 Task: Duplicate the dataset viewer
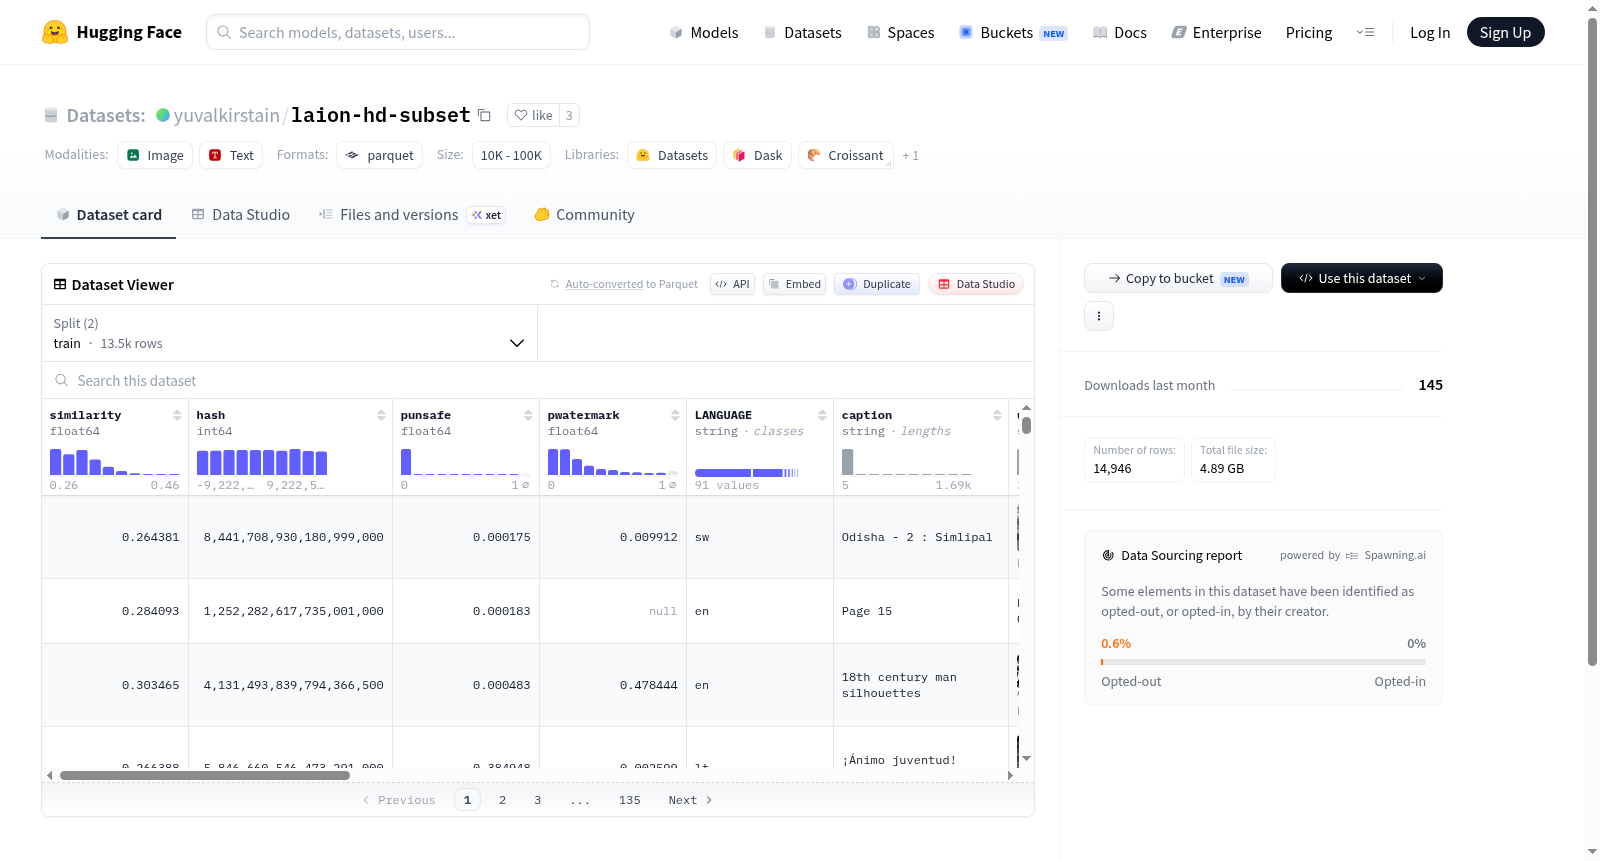[877, 284]
